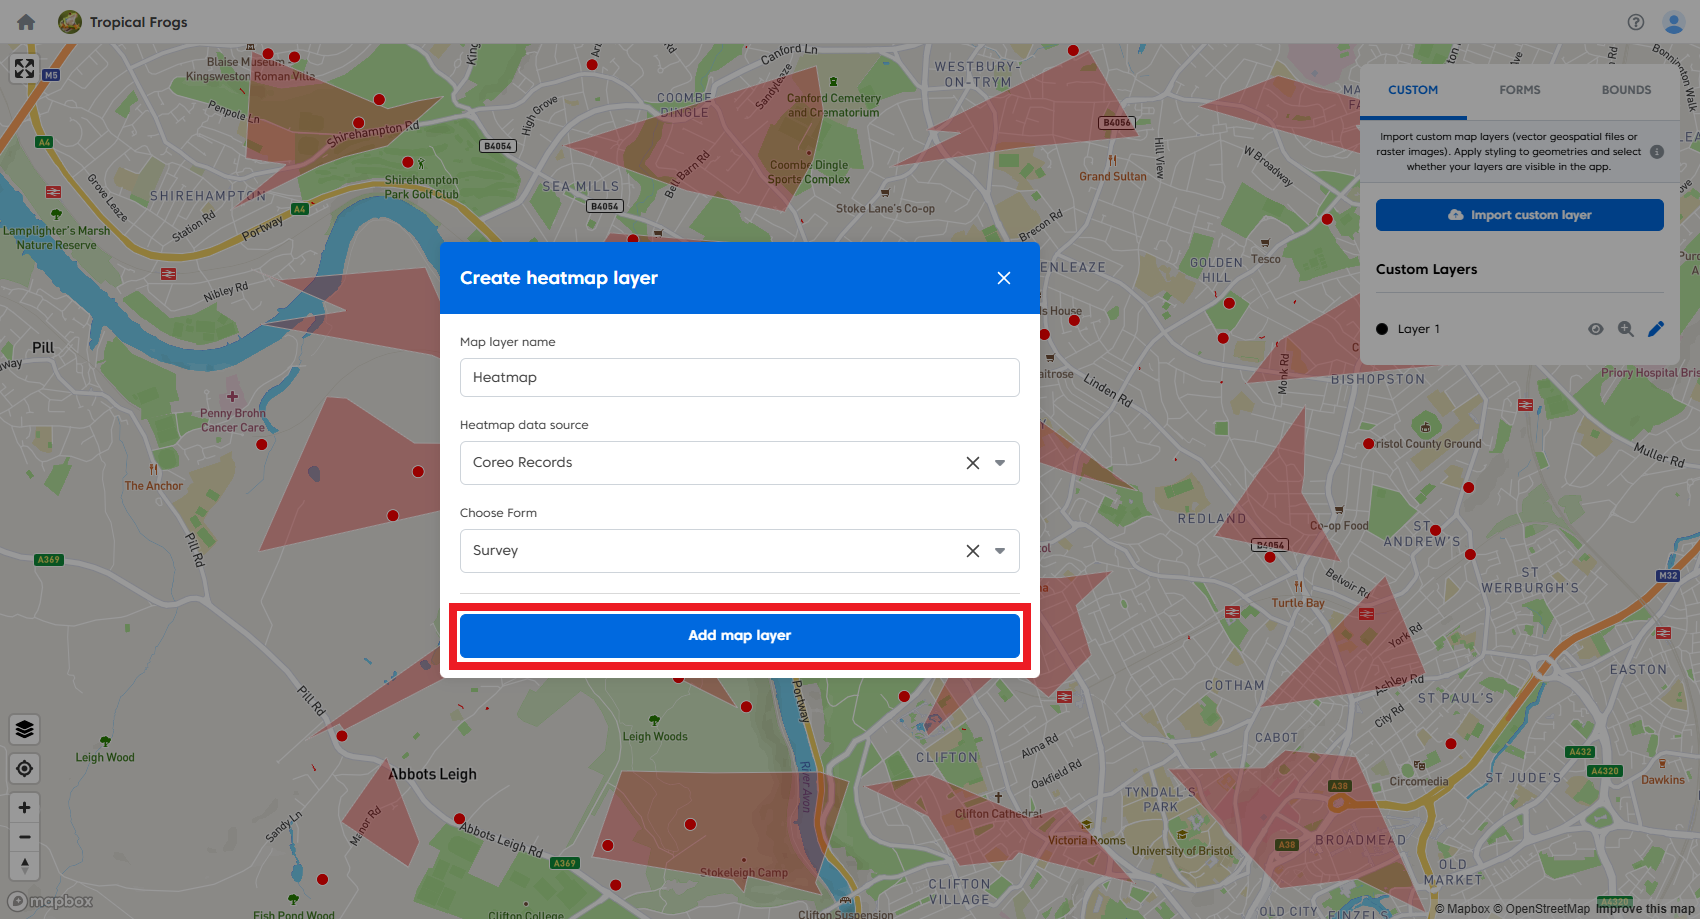Locate my position on the map
1700x919 pixels.
point(25,769)
